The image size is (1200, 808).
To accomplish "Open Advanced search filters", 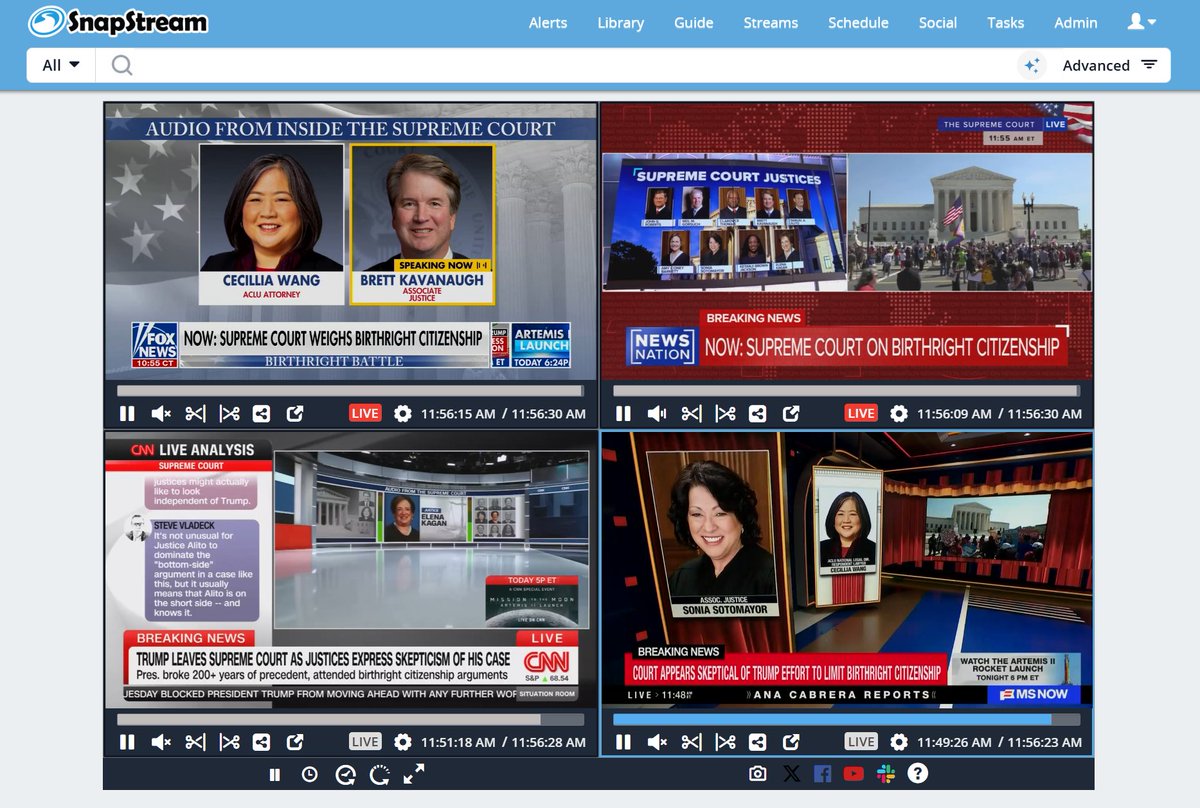I will click(1109, 65).
